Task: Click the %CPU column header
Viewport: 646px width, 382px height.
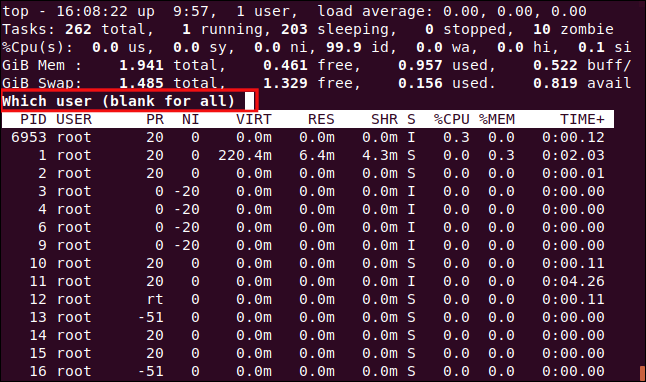Action: tap(452, 119)
